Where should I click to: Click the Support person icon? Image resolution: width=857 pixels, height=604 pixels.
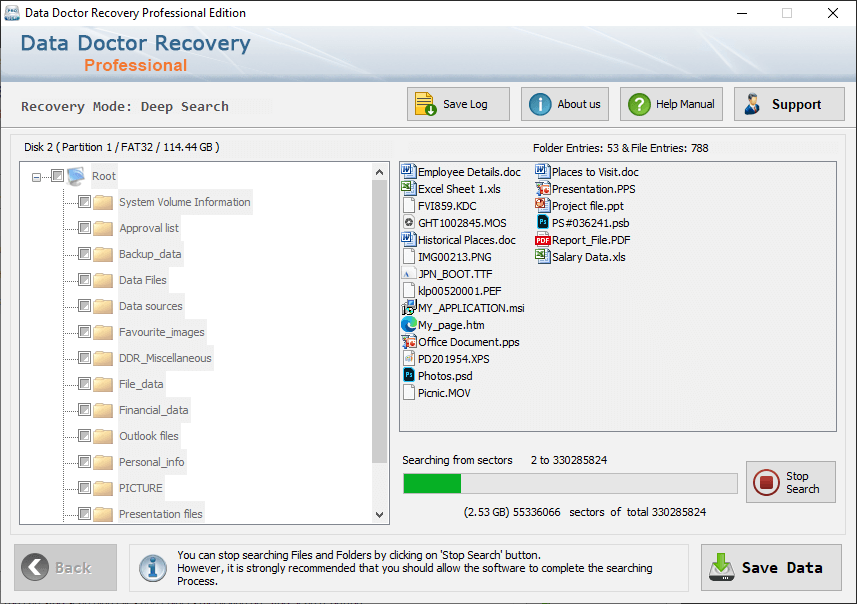753,104
